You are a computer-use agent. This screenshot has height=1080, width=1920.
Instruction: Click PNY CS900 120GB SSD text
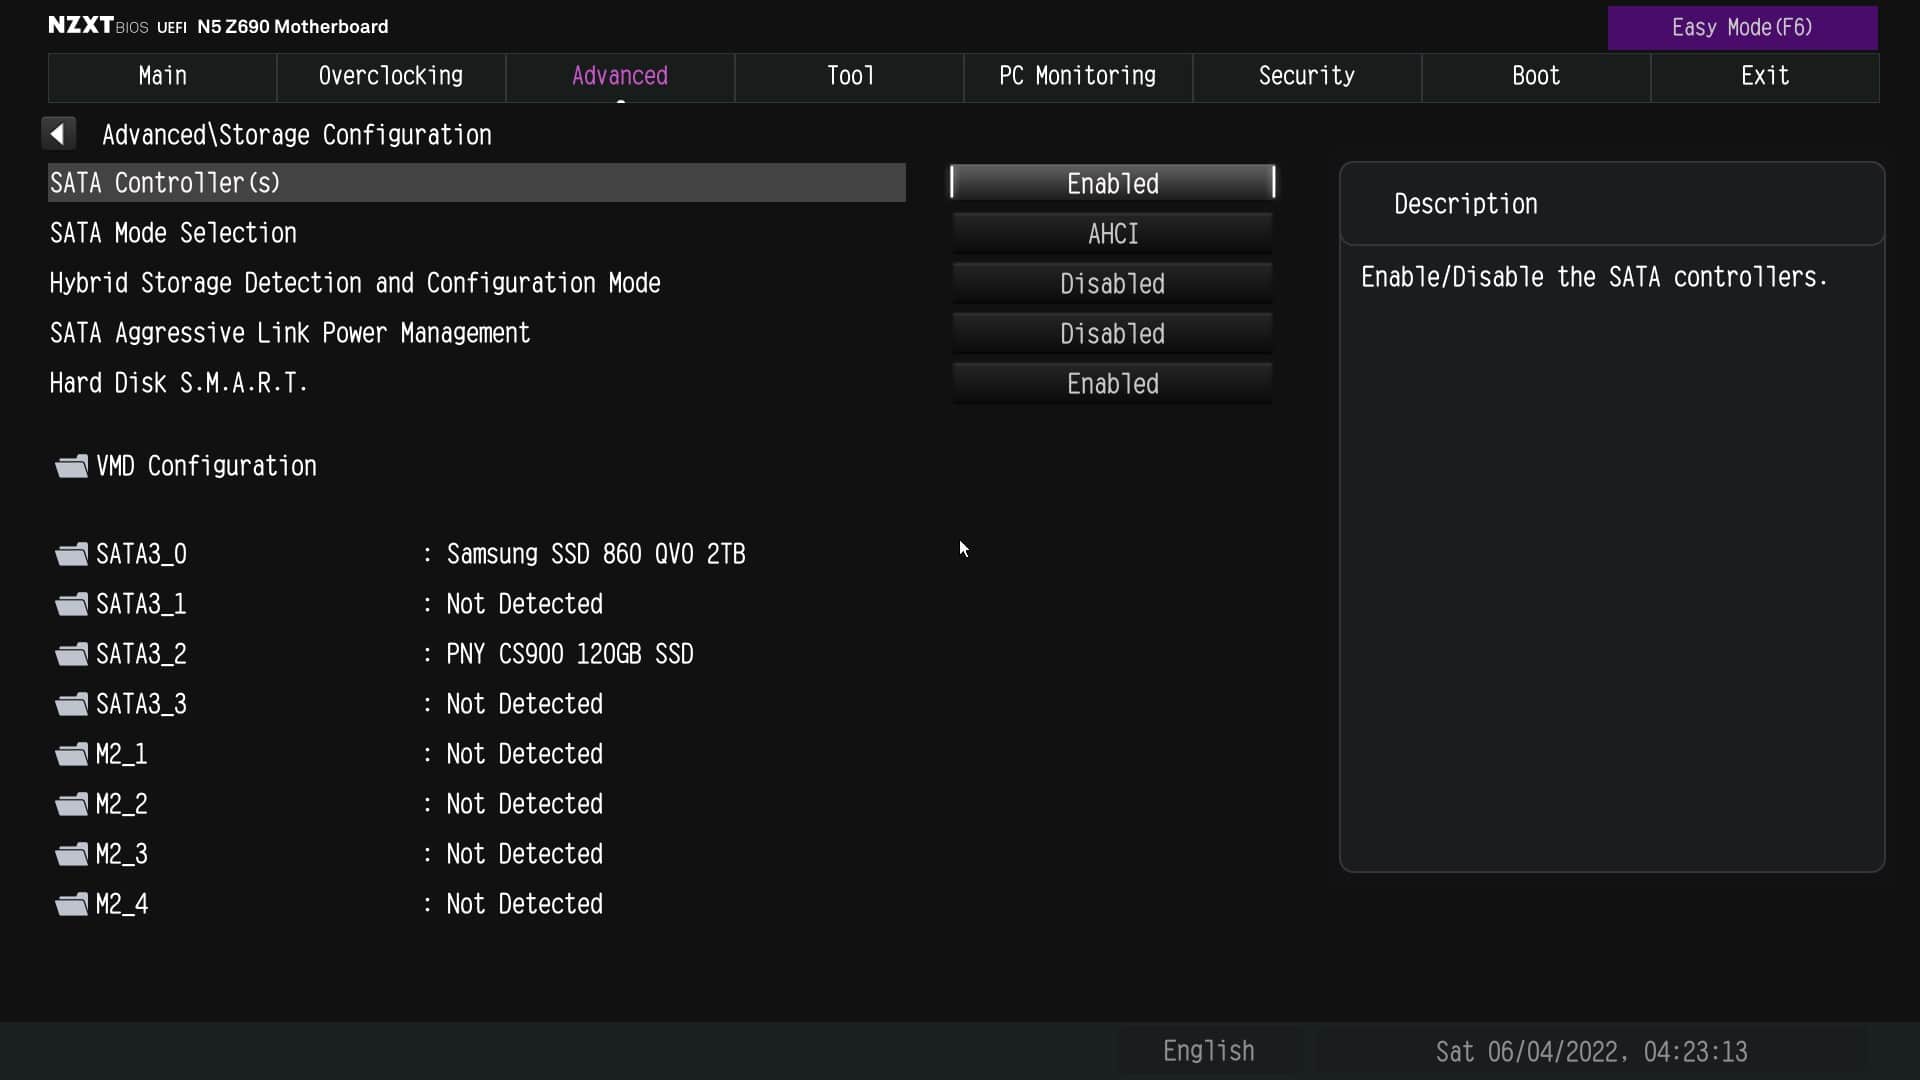(x=570, y=654)
